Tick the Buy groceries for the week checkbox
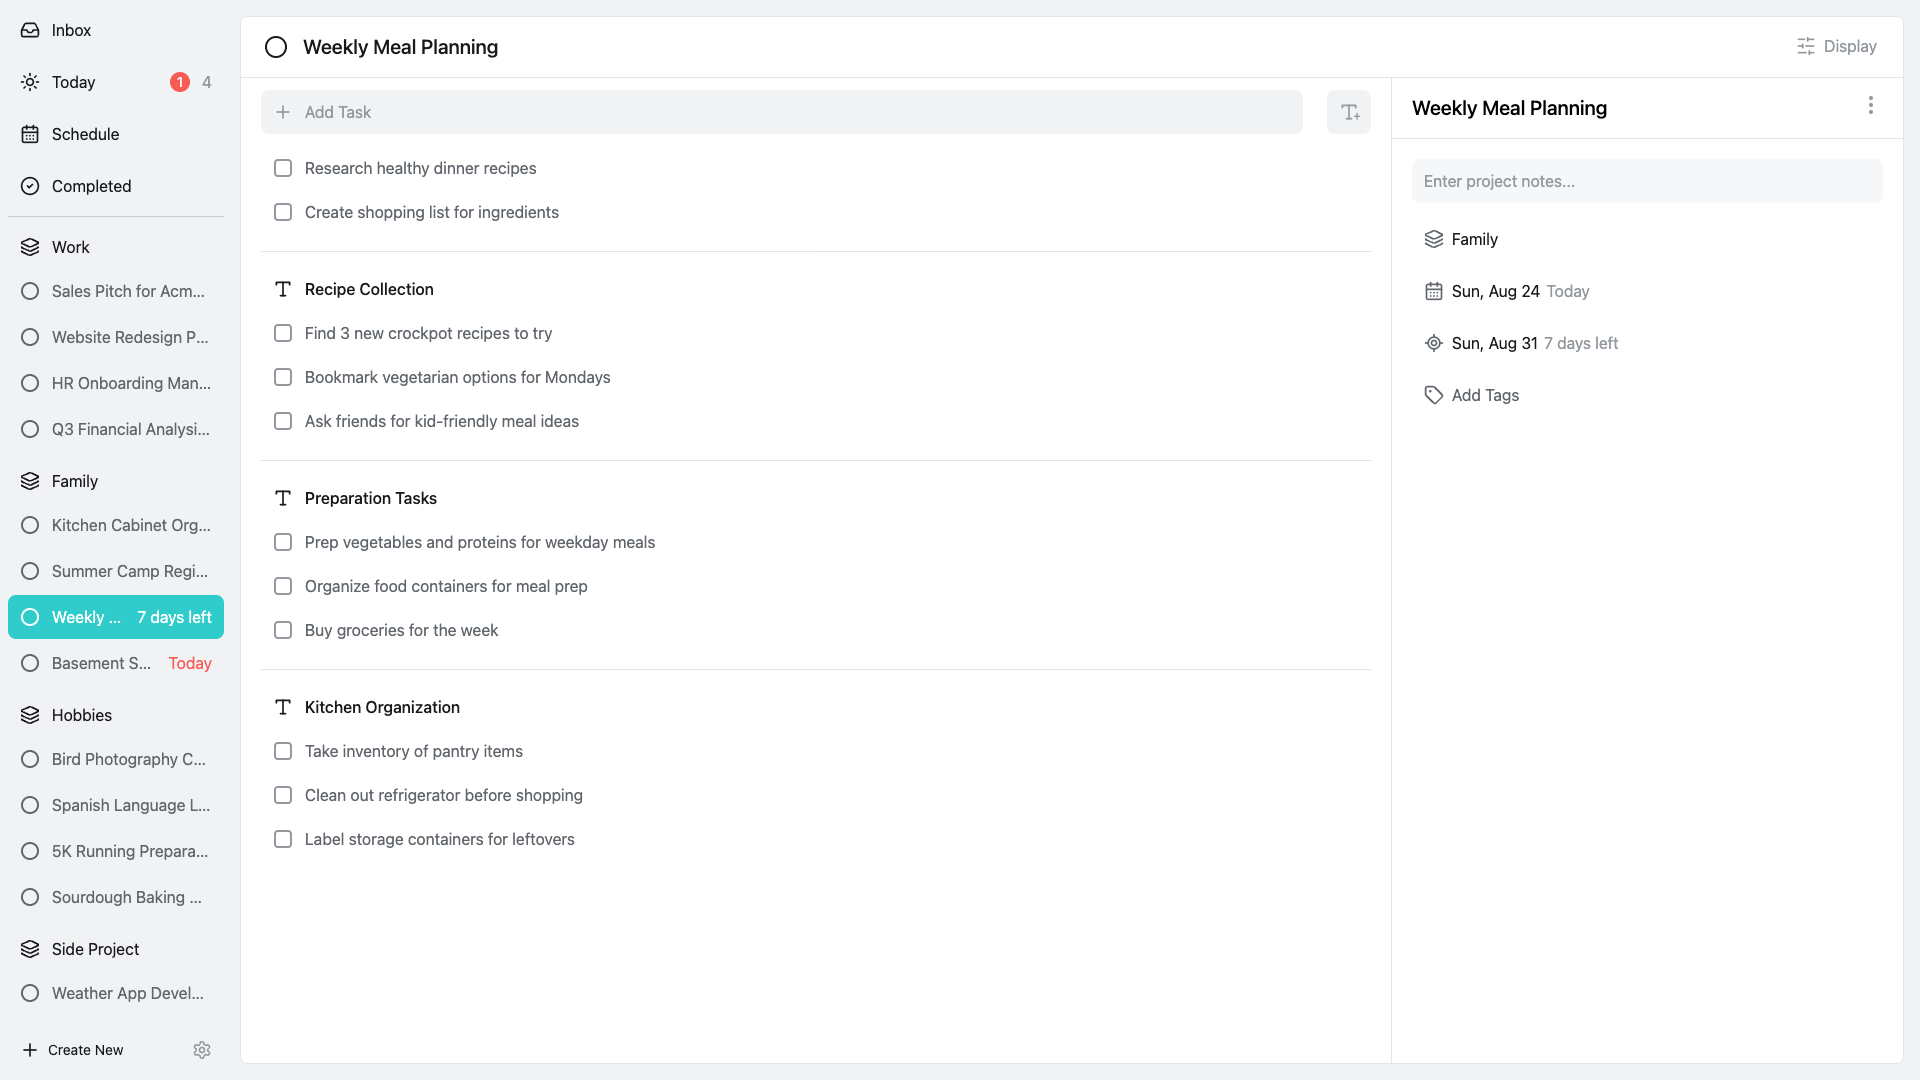Screen dimensions: 1920x1080 tap(283, 630)
